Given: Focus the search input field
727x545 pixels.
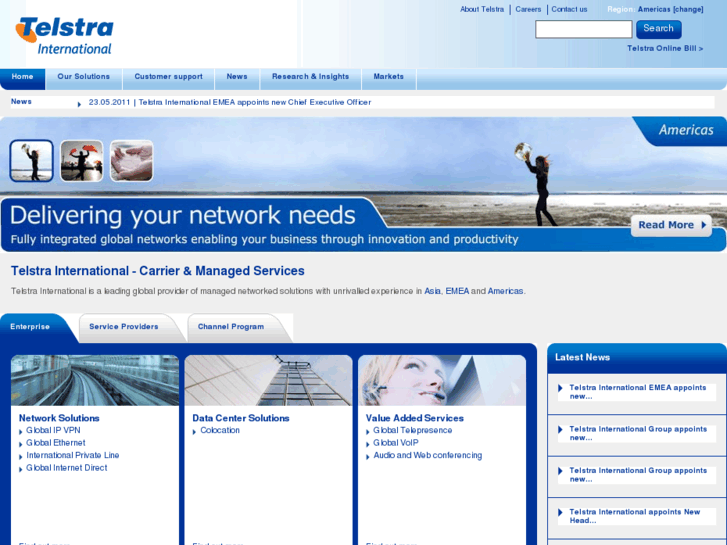Looking at the screenshot, I should 583,29.
